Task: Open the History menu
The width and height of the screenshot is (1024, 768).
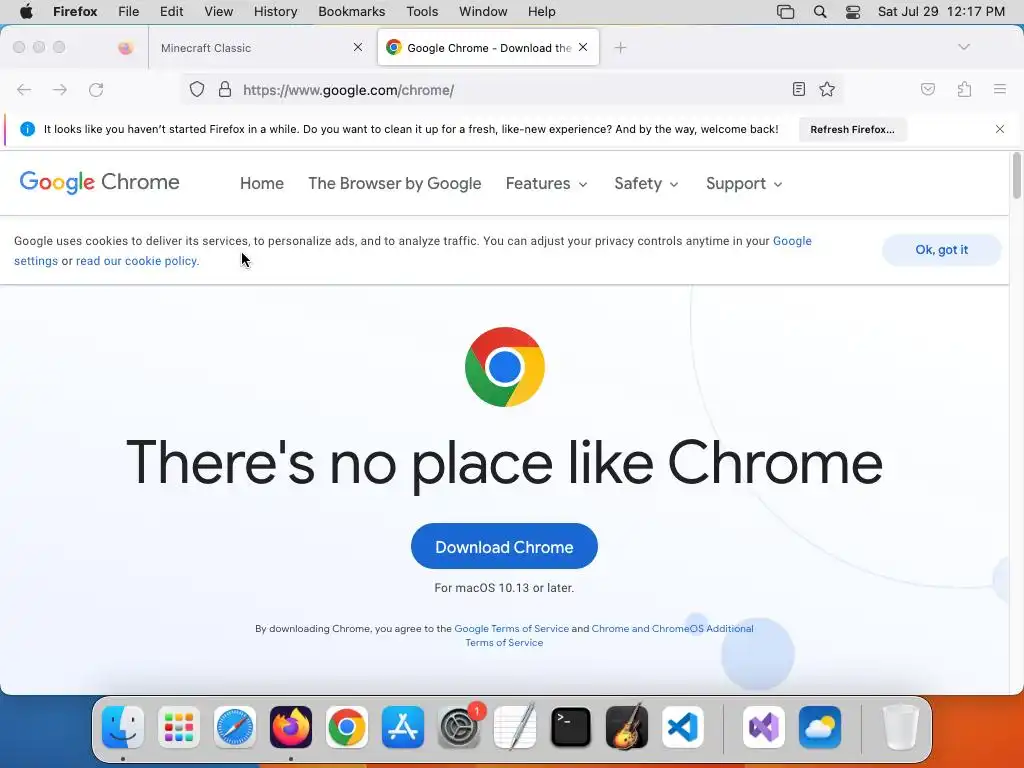Action: click(276, 12)
